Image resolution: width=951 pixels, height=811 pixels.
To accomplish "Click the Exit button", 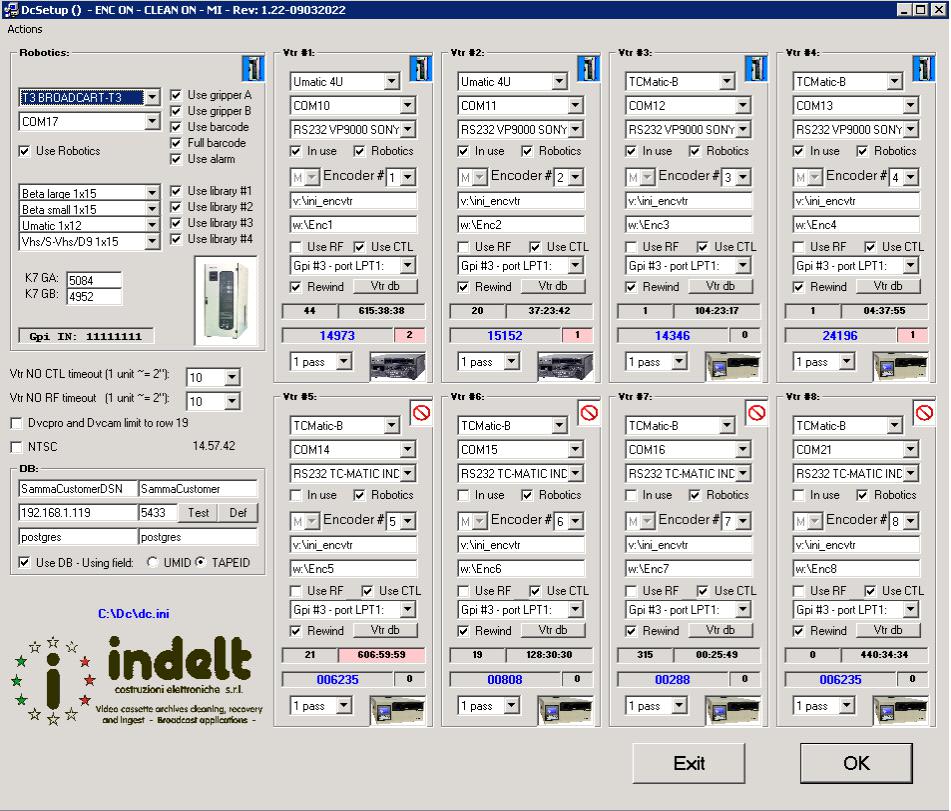I will pos(688,763).
